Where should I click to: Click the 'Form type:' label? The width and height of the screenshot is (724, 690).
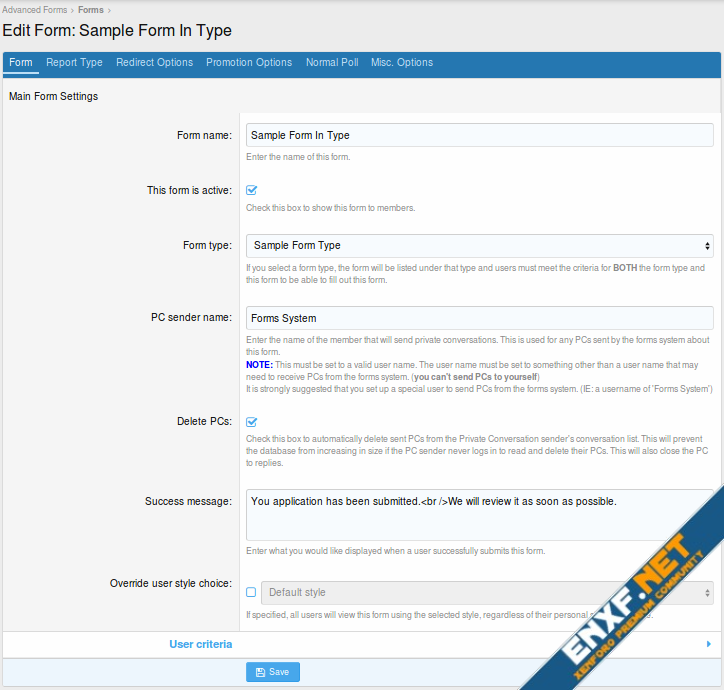coord(207,245)
